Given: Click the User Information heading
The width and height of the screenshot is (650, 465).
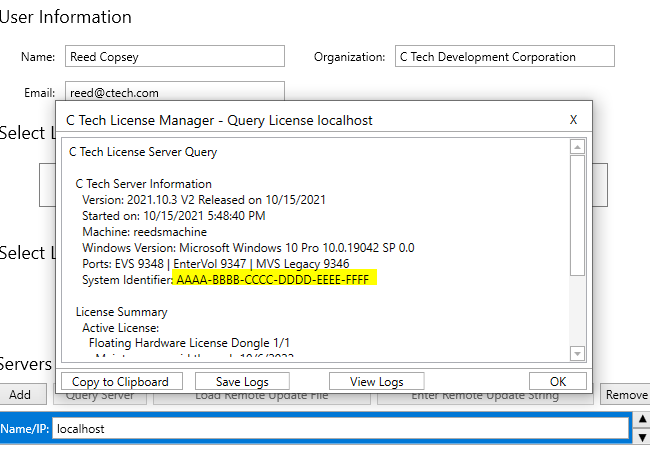Looking at the screenshot, I should coord(65,17).
